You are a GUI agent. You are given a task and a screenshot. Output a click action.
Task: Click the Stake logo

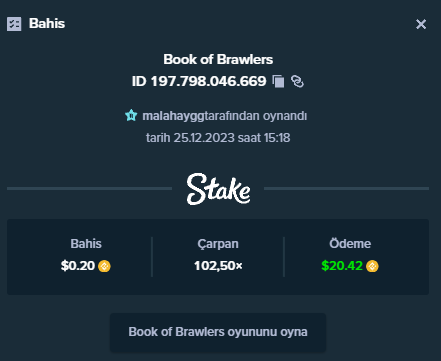218,189
